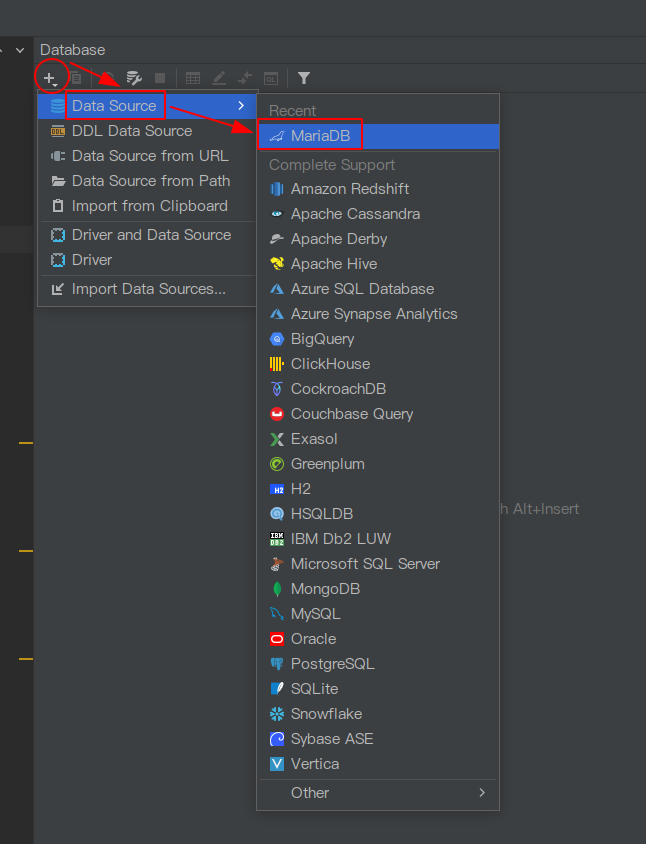
Task: Click the compare arrows toolbar icon
Action: click(245, 79)
